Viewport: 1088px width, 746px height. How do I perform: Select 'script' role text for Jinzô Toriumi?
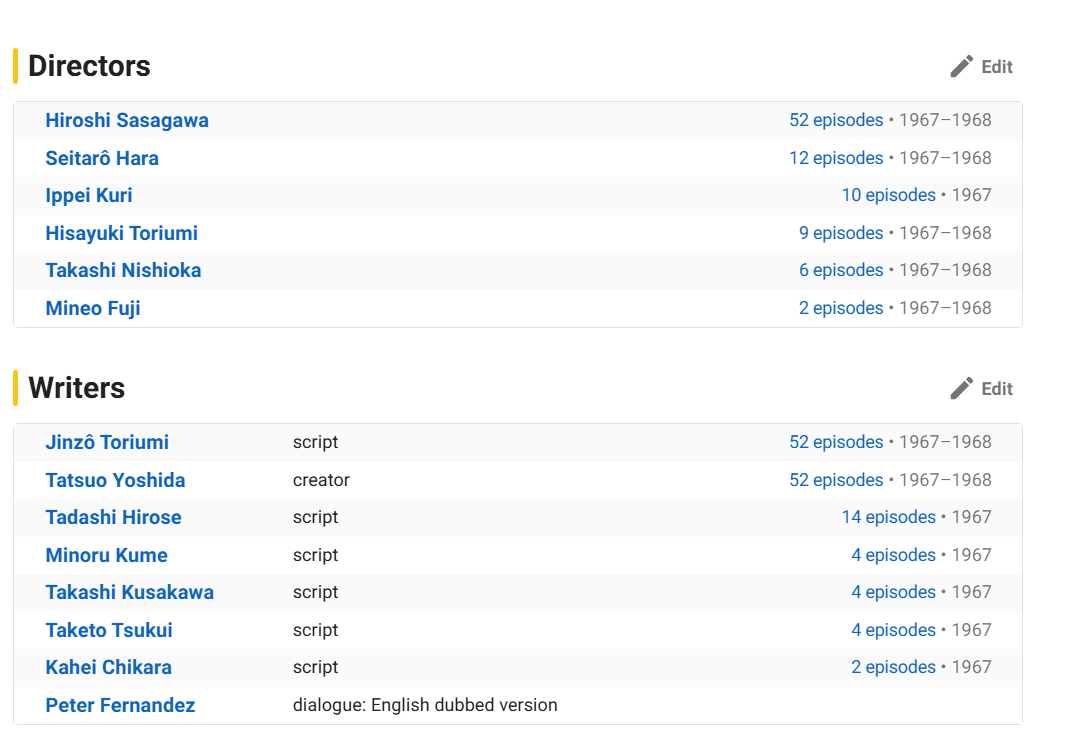316,443
